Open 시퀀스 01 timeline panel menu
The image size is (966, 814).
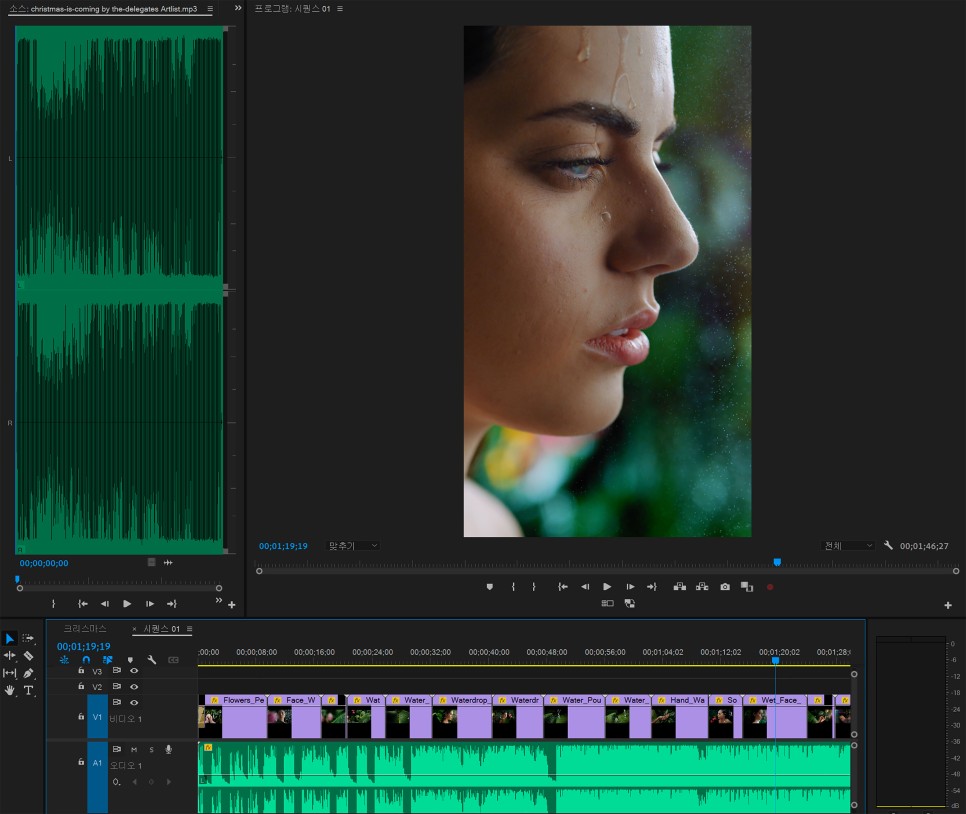click(x=189, y=629)
